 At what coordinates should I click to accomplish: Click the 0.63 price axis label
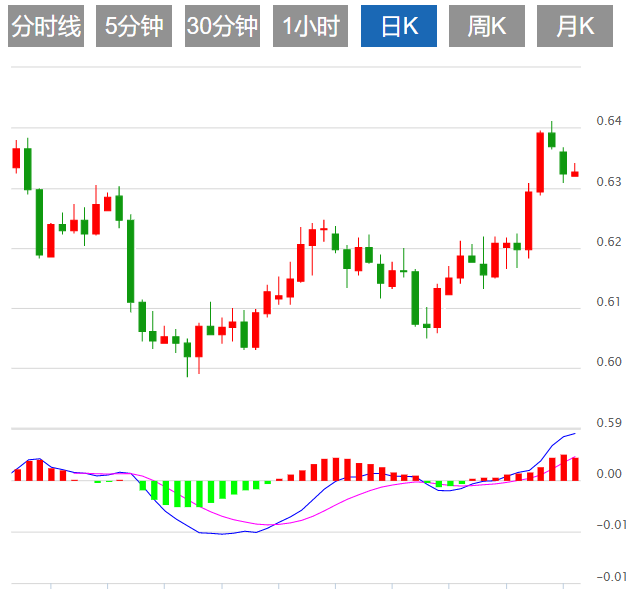pos(609,182)
